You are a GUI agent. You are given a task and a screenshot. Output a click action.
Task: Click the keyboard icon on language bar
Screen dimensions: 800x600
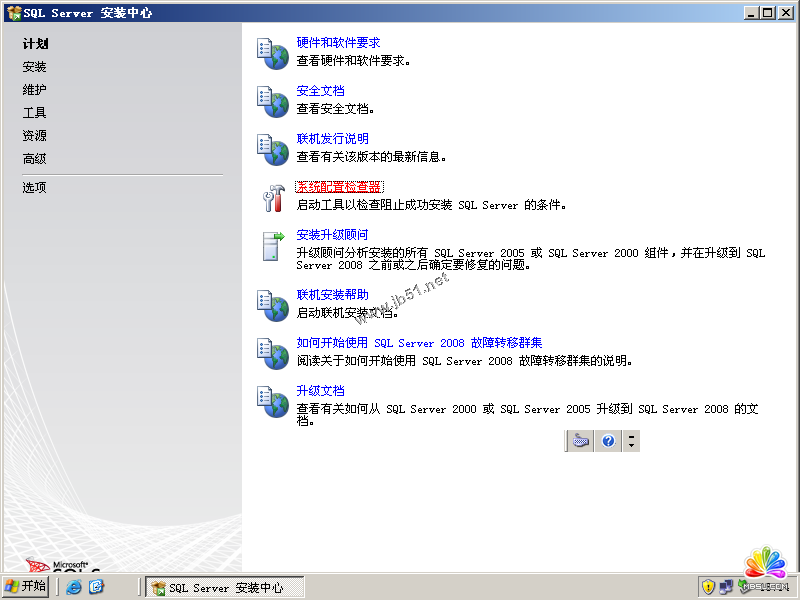click(x=581, y=441)
